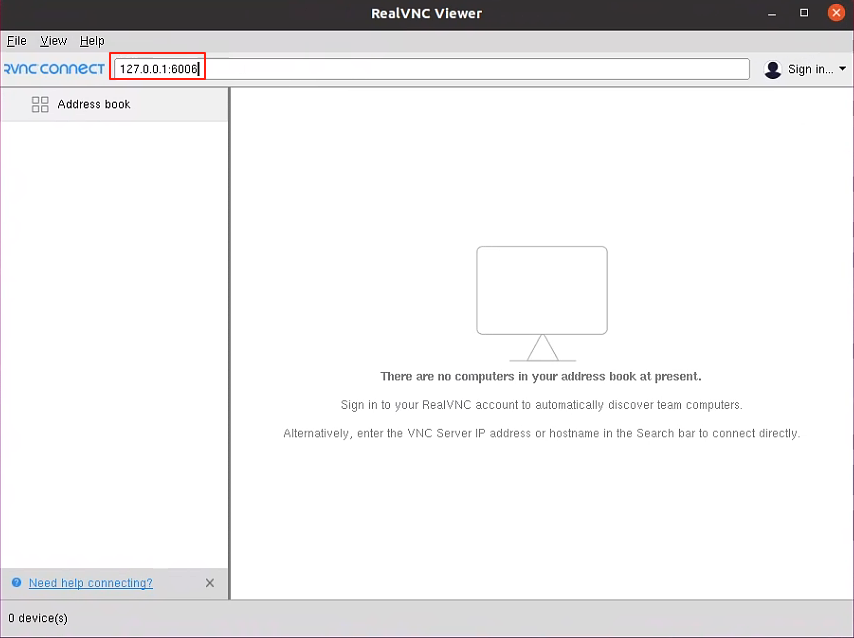Screen dimensions: 854x638
Task: Select Address book in the sidebar
Action: click(x=93, y=103)
